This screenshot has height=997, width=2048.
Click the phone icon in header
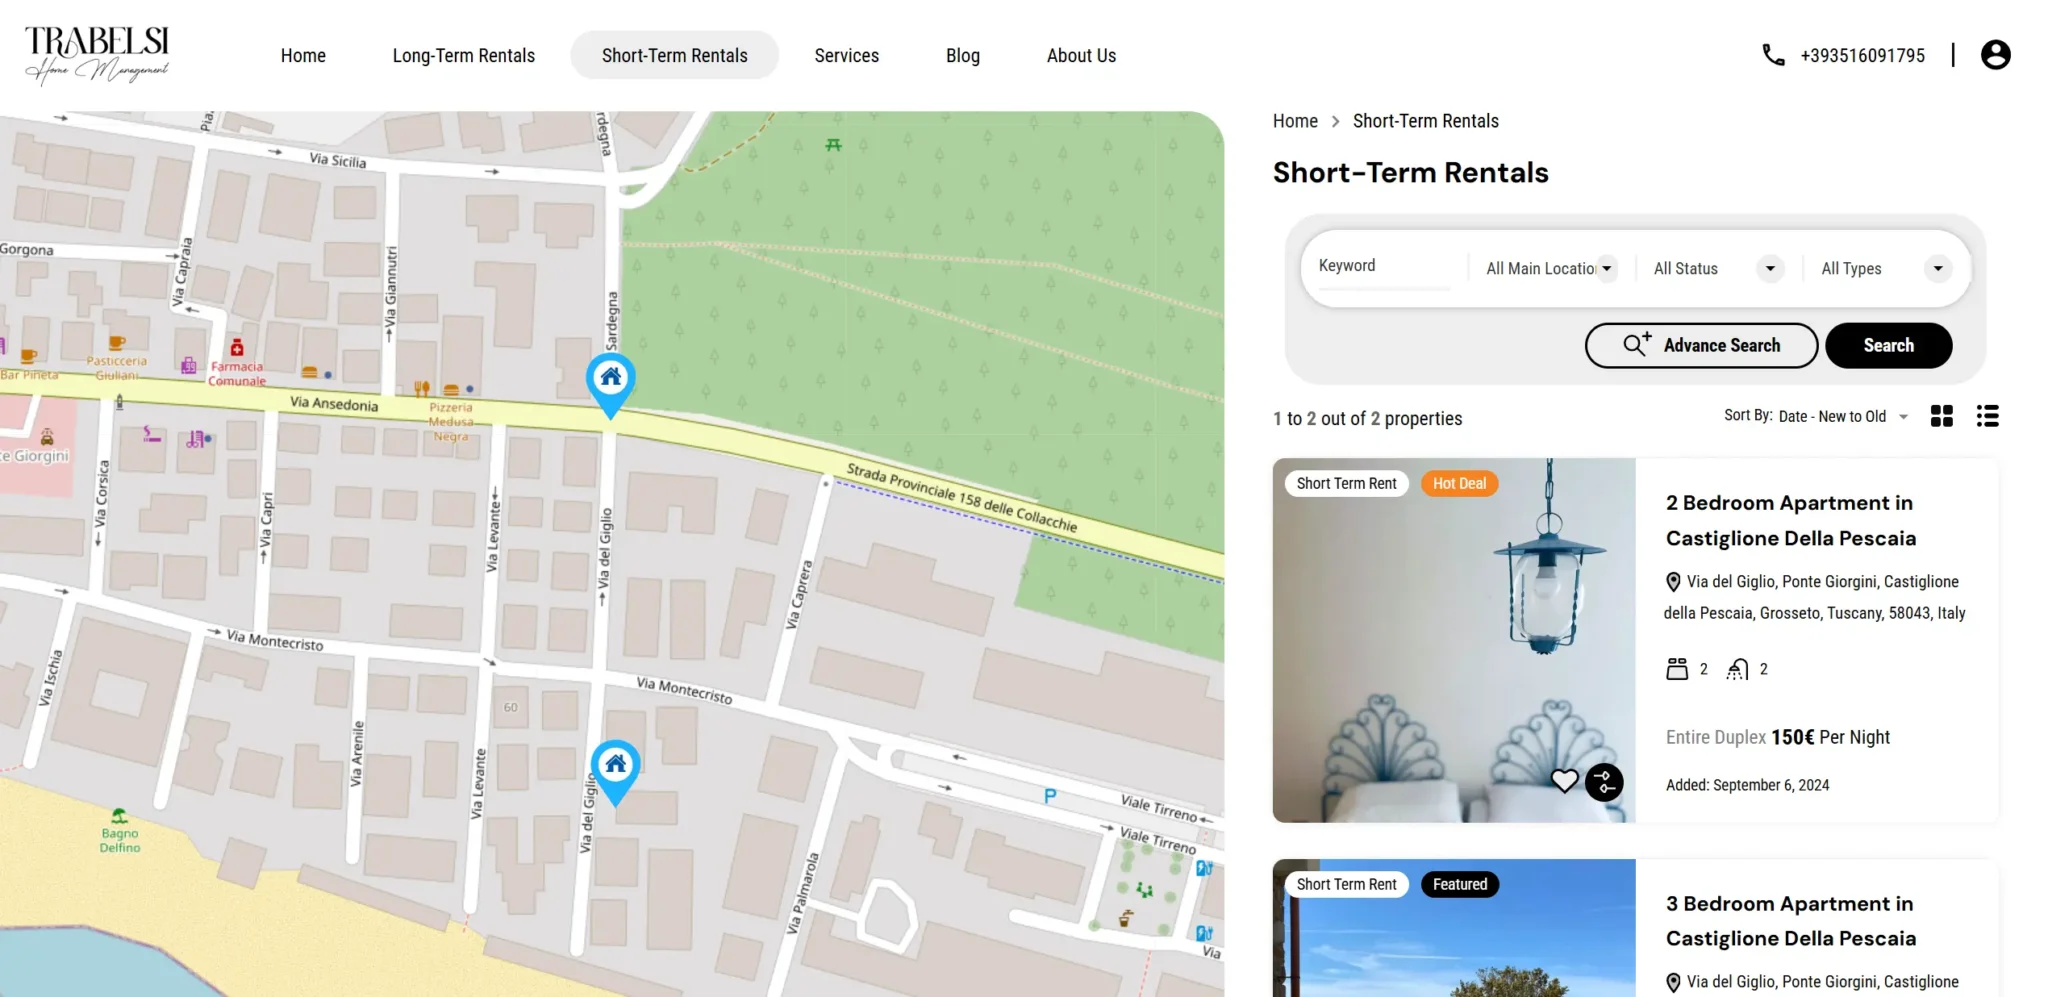1773,55
